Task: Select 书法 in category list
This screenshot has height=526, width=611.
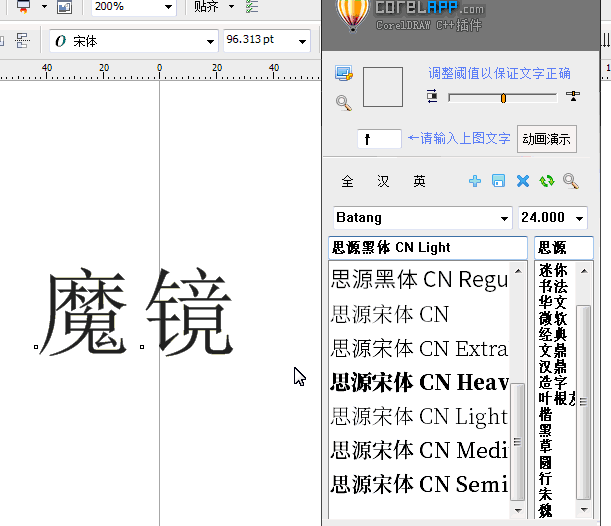Action: pos(553,286)
